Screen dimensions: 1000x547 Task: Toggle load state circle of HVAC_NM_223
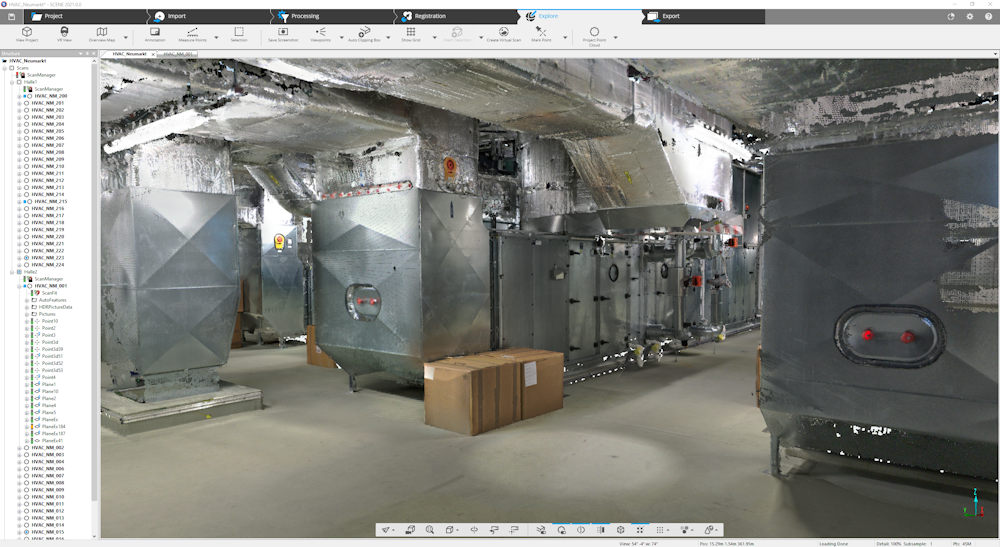26,257
